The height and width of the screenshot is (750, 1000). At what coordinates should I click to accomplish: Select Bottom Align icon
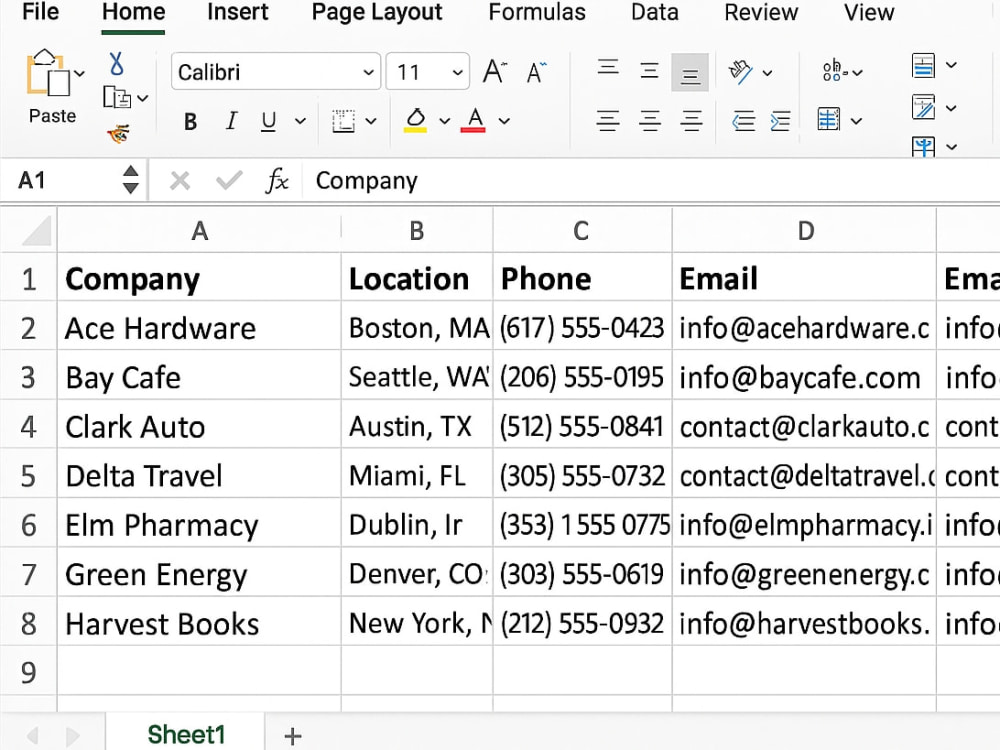pos(690,72)
